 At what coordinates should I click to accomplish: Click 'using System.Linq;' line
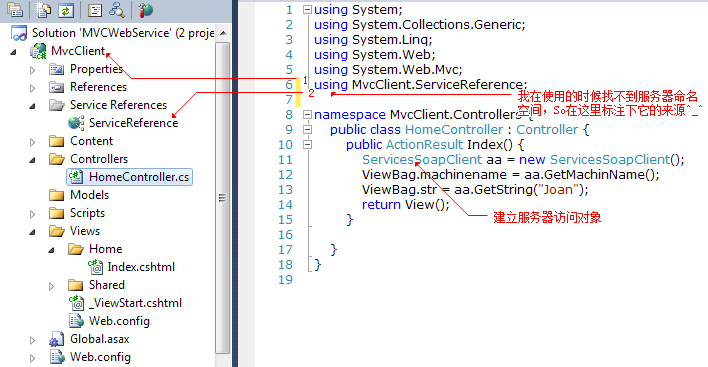coord(373,40)
